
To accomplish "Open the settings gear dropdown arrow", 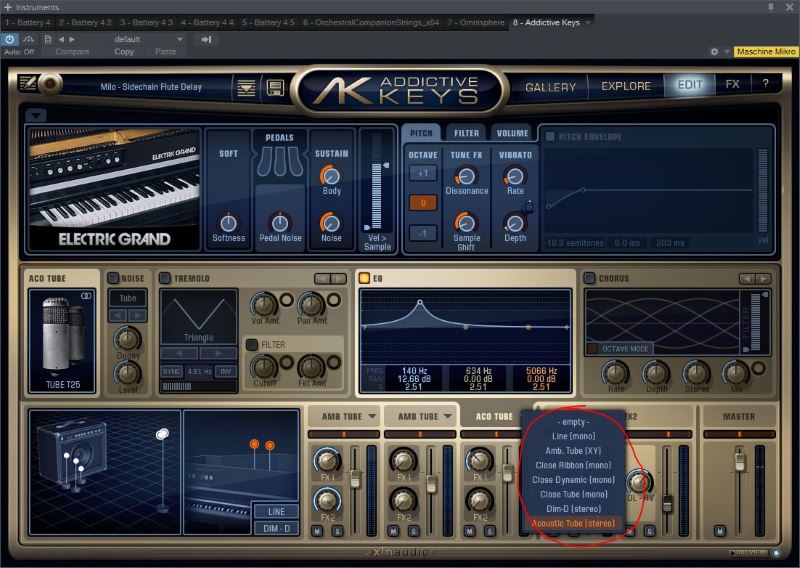I will (x=727, y=52).
